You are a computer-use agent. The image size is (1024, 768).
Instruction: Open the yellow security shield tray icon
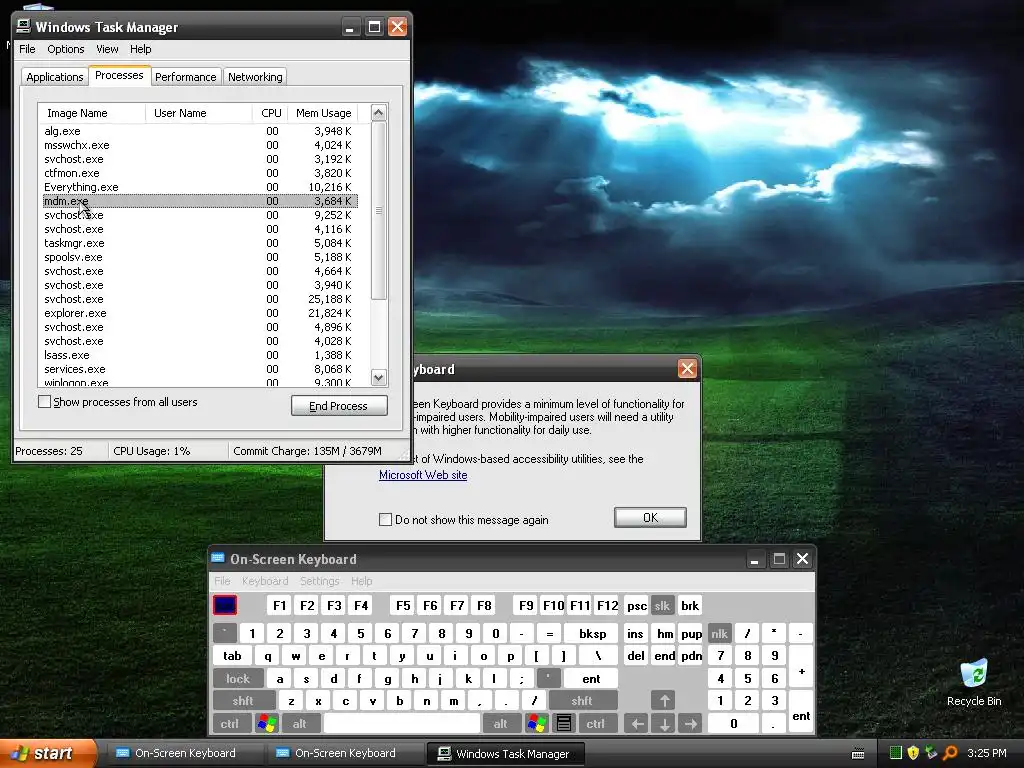tap(913, 753)
